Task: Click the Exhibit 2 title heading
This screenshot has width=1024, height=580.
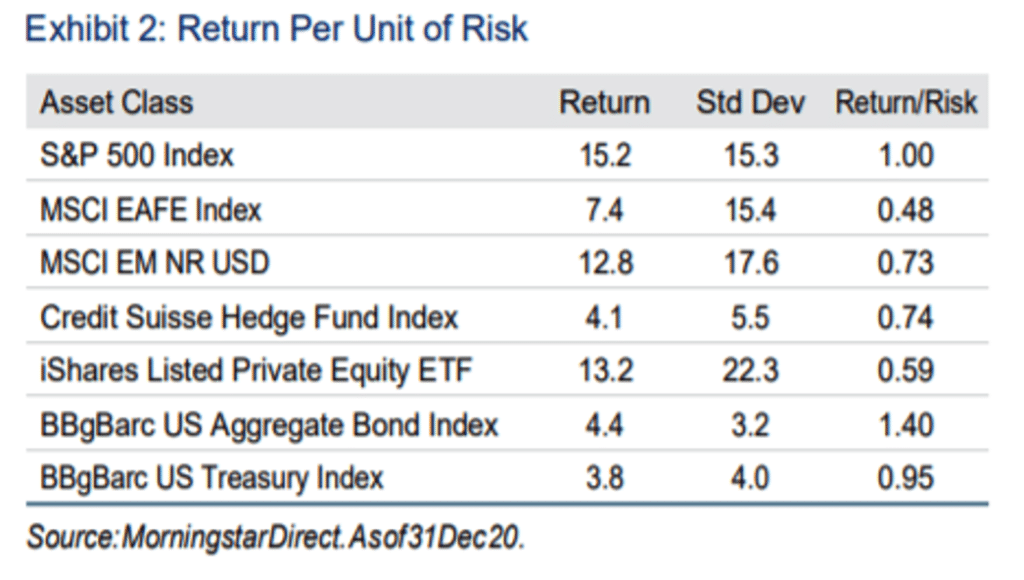Action: pos(276,29)
